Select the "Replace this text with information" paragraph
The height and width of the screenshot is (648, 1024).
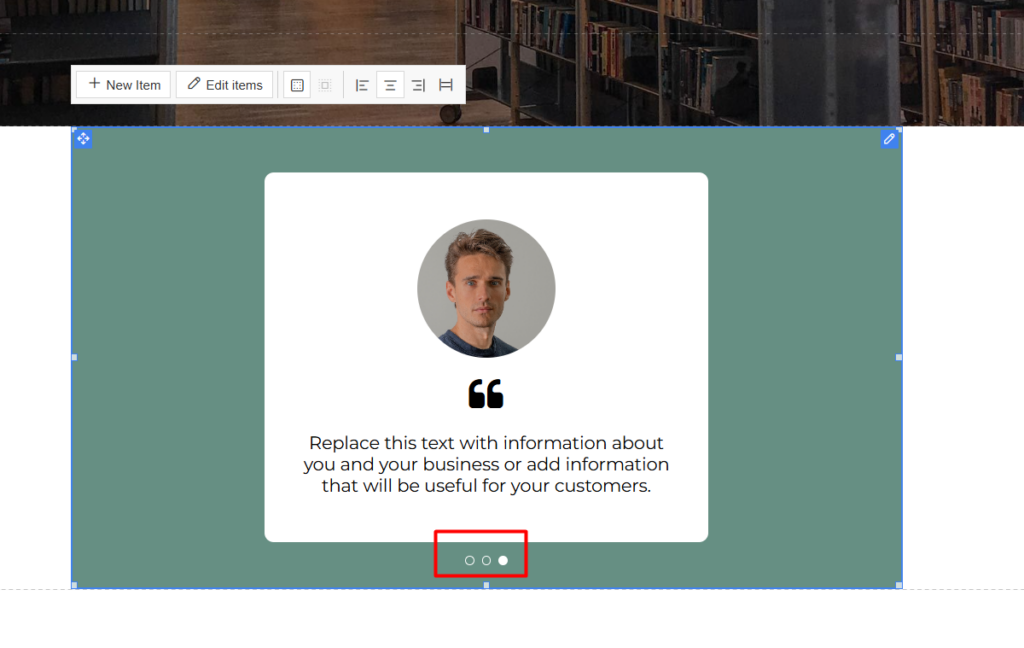pos(486,464)
